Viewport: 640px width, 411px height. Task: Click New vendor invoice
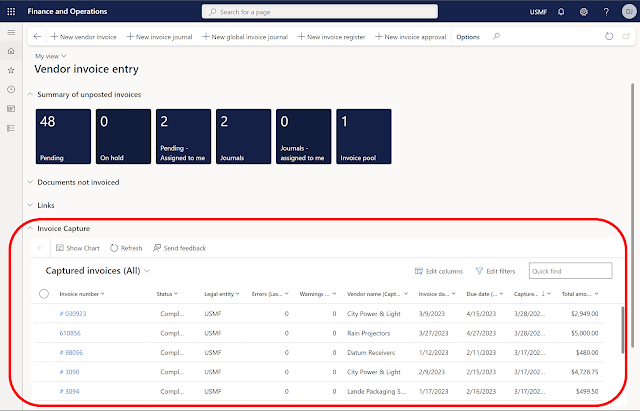point(84,37)
